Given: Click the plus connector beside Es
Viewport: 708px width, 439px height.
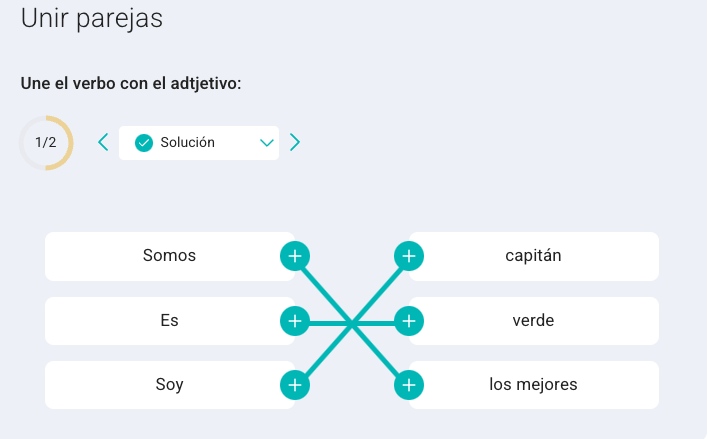Looking at the screenshot, I should click(295, 321).
